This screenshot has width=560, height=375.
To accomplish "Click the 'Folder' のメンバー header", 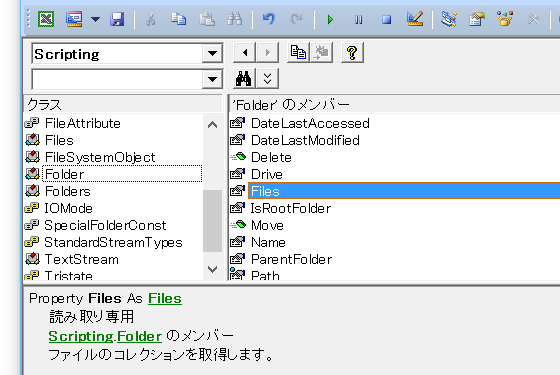I will (x=395, y=105).
